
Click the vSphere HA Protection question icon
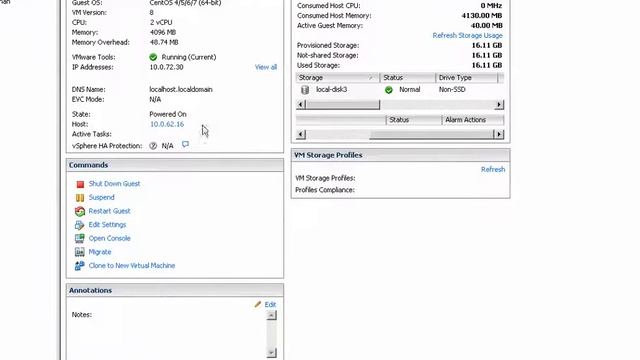(153, 146)
